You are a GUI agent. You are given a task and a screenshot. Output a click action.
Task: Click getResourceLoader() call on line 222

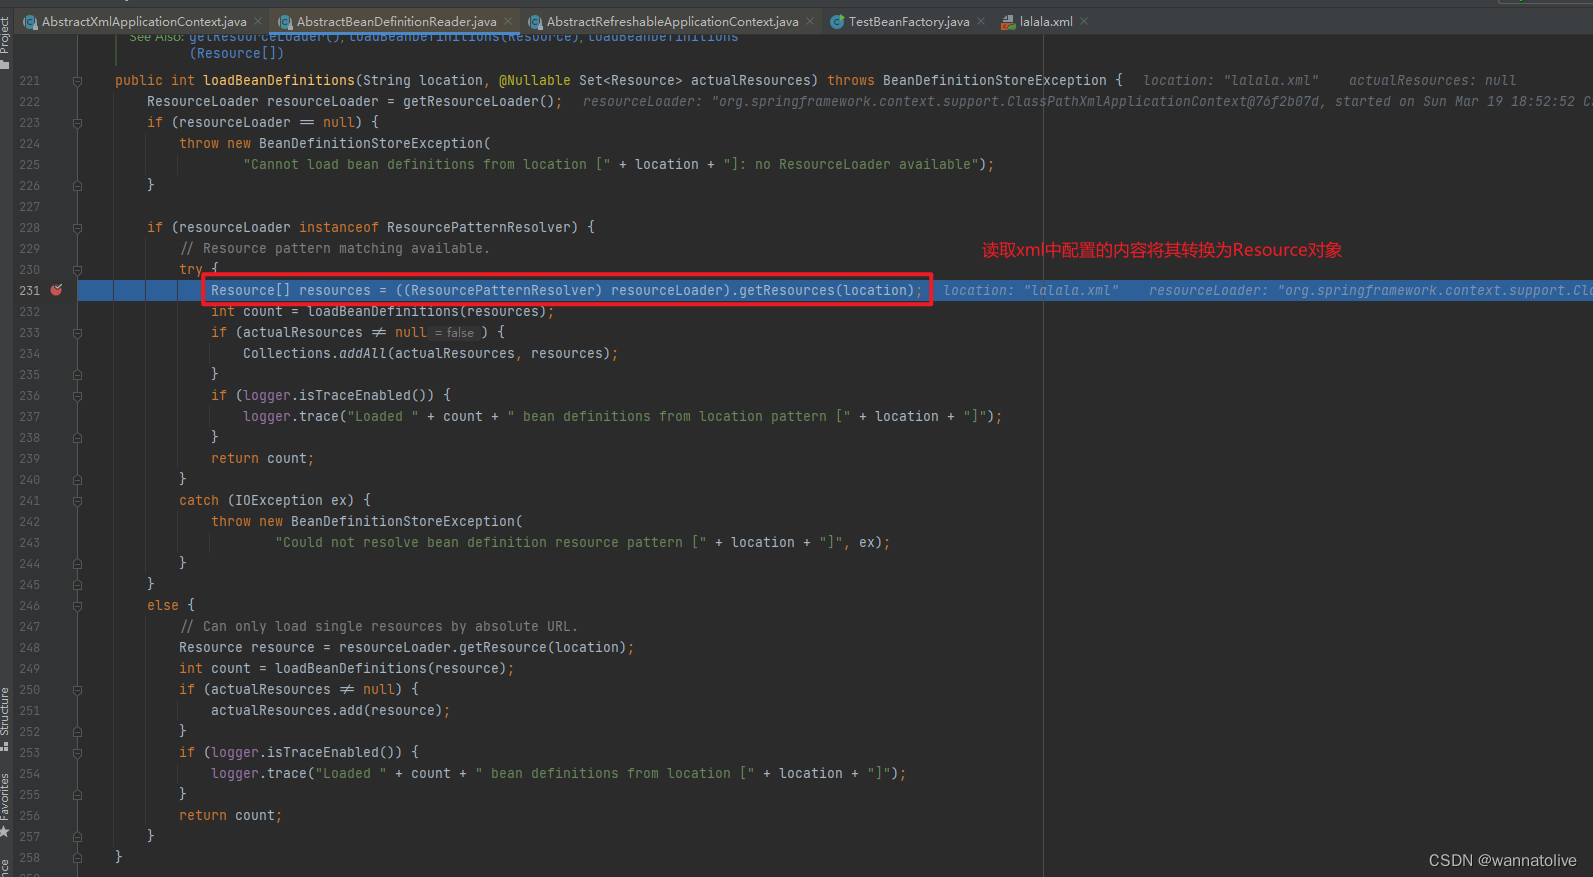478,101
